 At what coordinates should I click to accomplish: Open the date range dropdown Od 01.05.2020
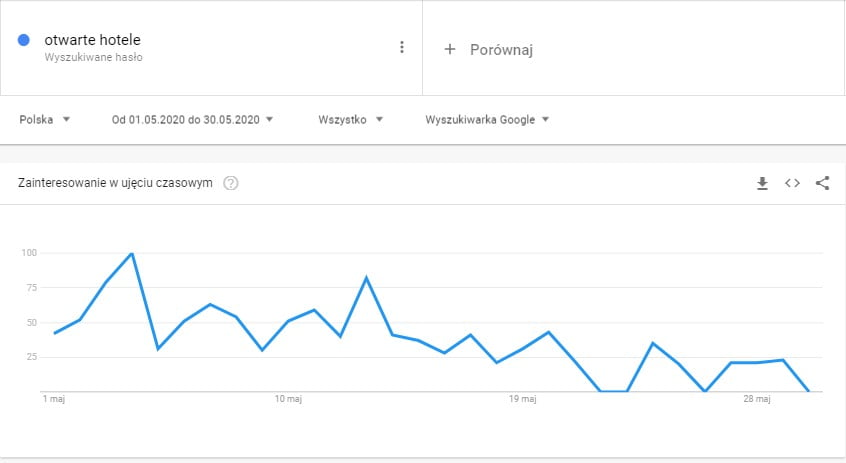click(192, 120)
